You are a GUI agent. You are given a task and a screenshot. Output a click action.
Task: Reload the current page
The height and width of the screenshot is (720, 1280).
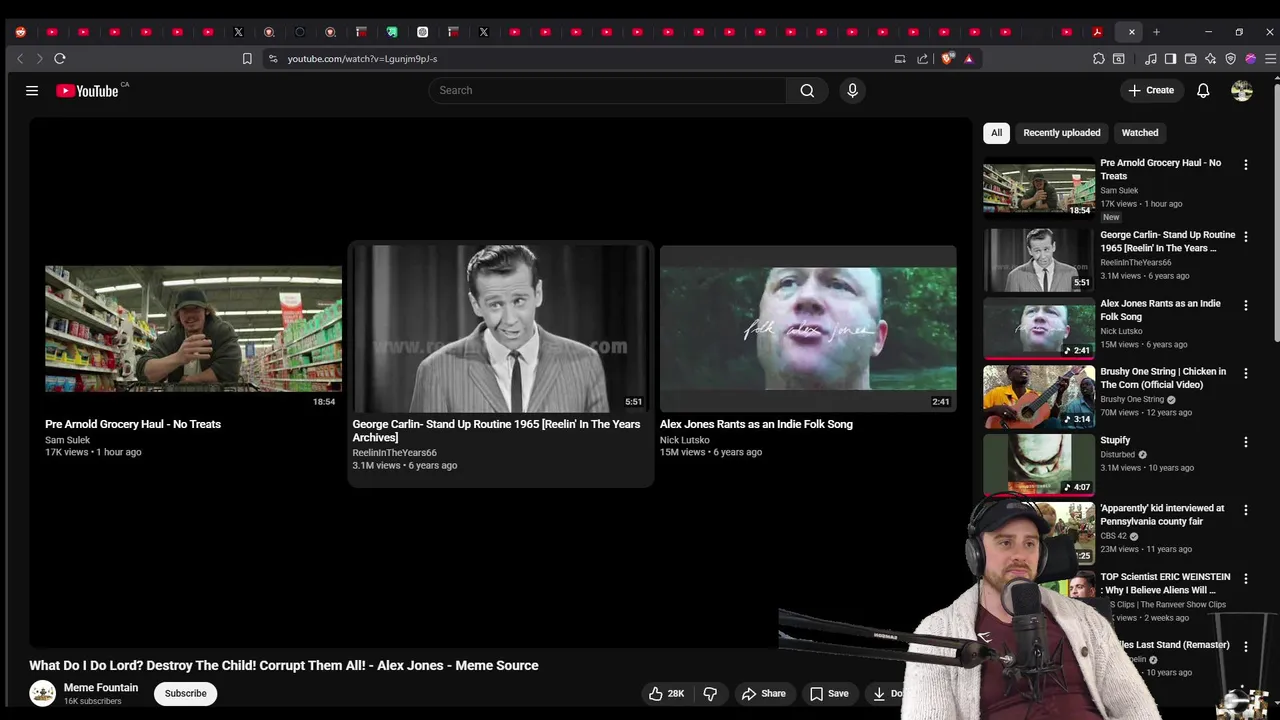click(x=60, y=59)
